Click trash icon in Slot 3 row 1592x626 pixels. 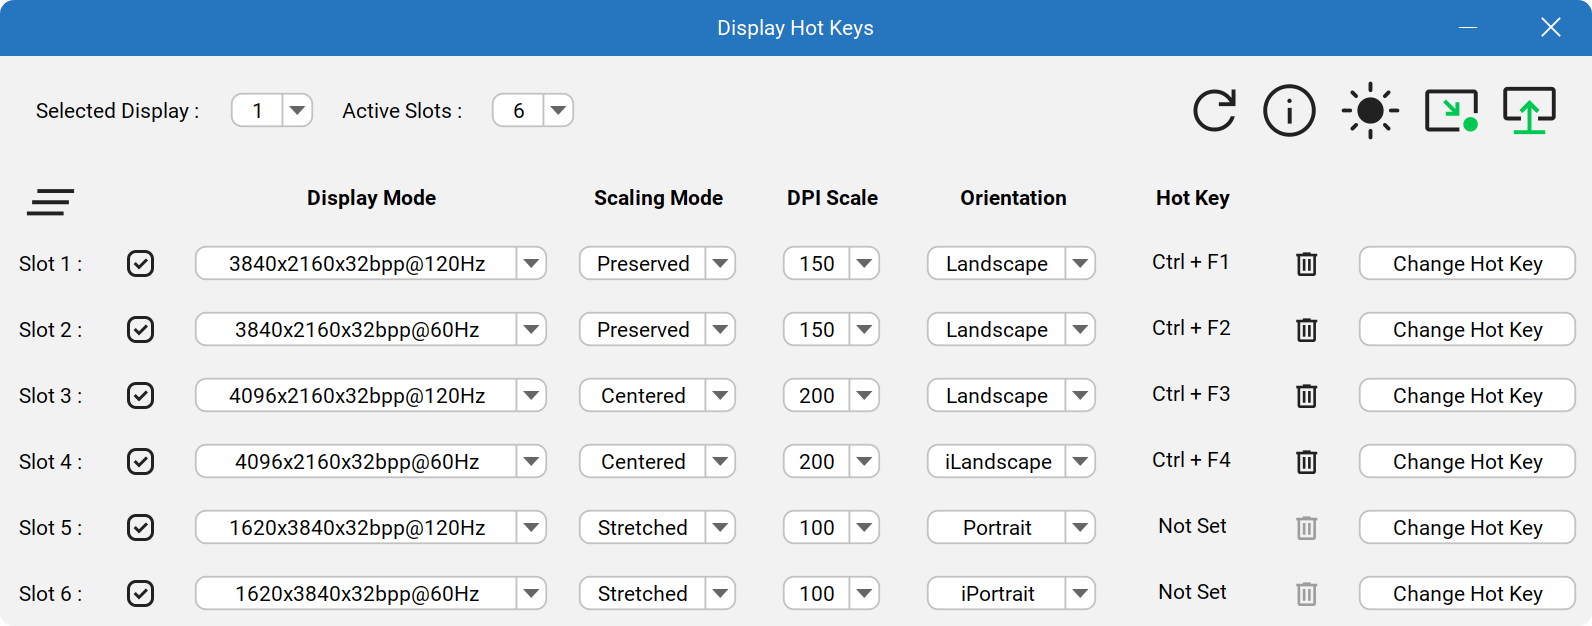coord(1306,396)
